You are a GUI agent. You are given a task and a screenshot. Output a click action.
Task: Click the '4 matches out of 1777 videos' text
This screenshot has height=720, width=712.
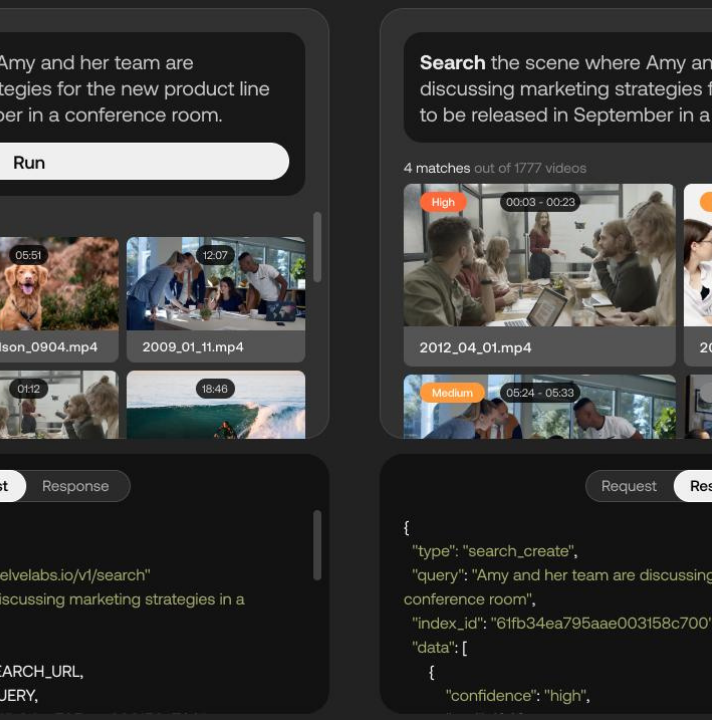pyautogui.click(x=495, y=168)
